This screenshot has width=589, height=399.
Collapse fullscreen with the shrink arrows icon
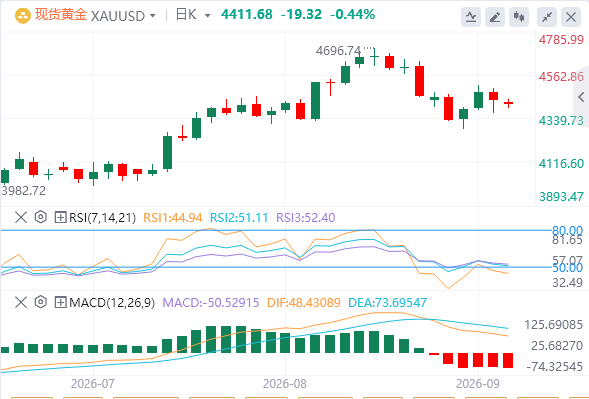(547, 17)
